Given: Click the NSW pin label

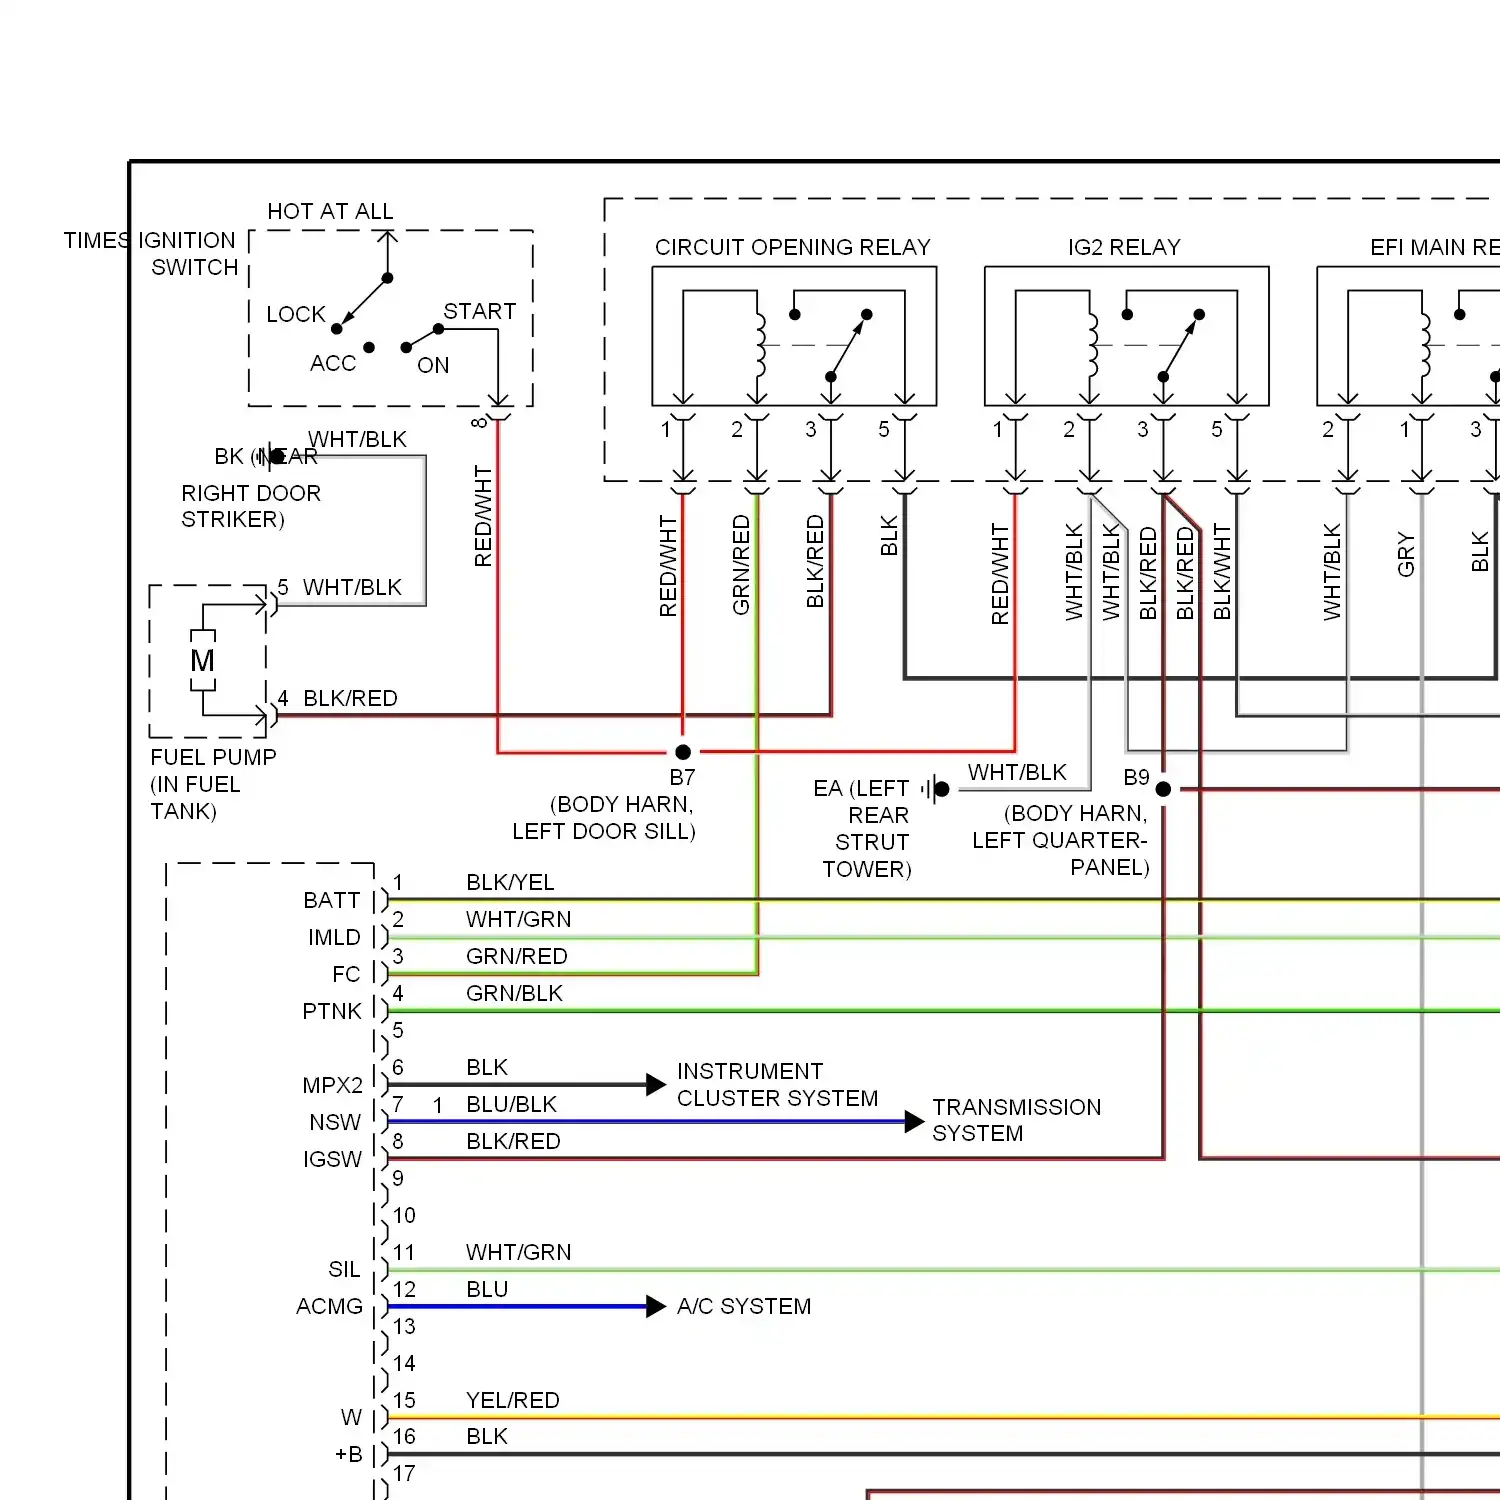Looking at the screenshot, I should click(335, 1122).
